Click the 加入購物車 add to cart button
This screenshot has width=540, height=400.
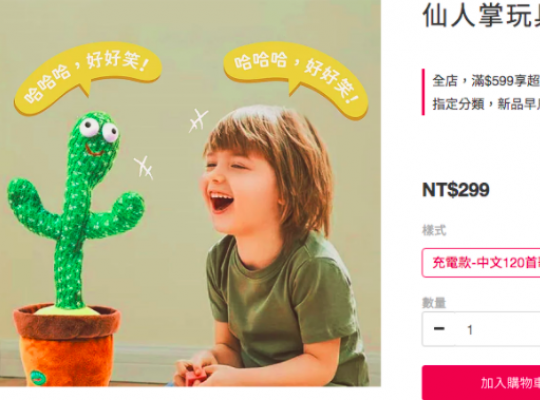pyautogui.click(x=481, y=383)
